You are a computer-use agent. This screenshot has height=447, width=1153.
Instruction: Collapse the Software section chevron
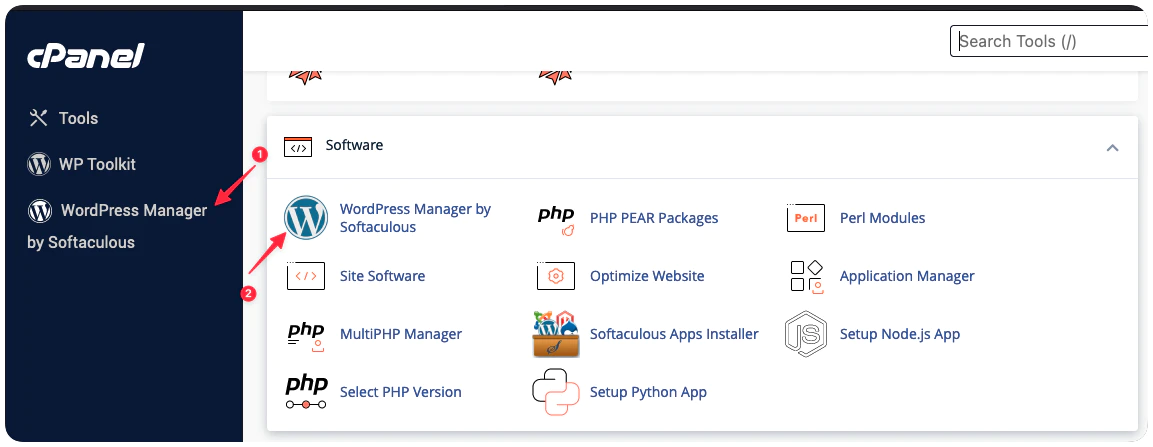pyautogui.click(x=1112, y=147)
